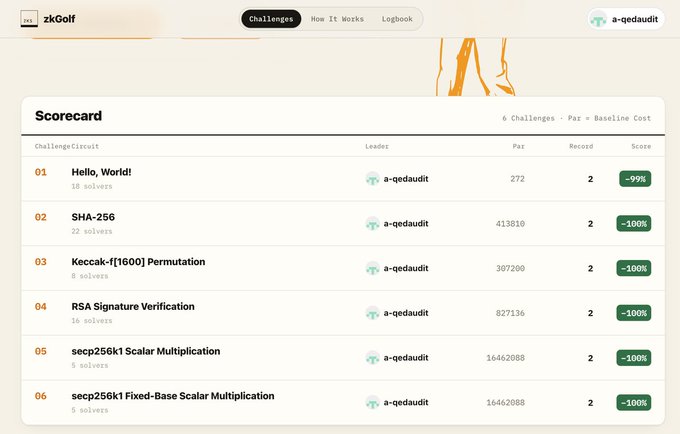
Task: Open the Keccak-f[1600] Permutation challenge
Action: [x=138, y=262]
